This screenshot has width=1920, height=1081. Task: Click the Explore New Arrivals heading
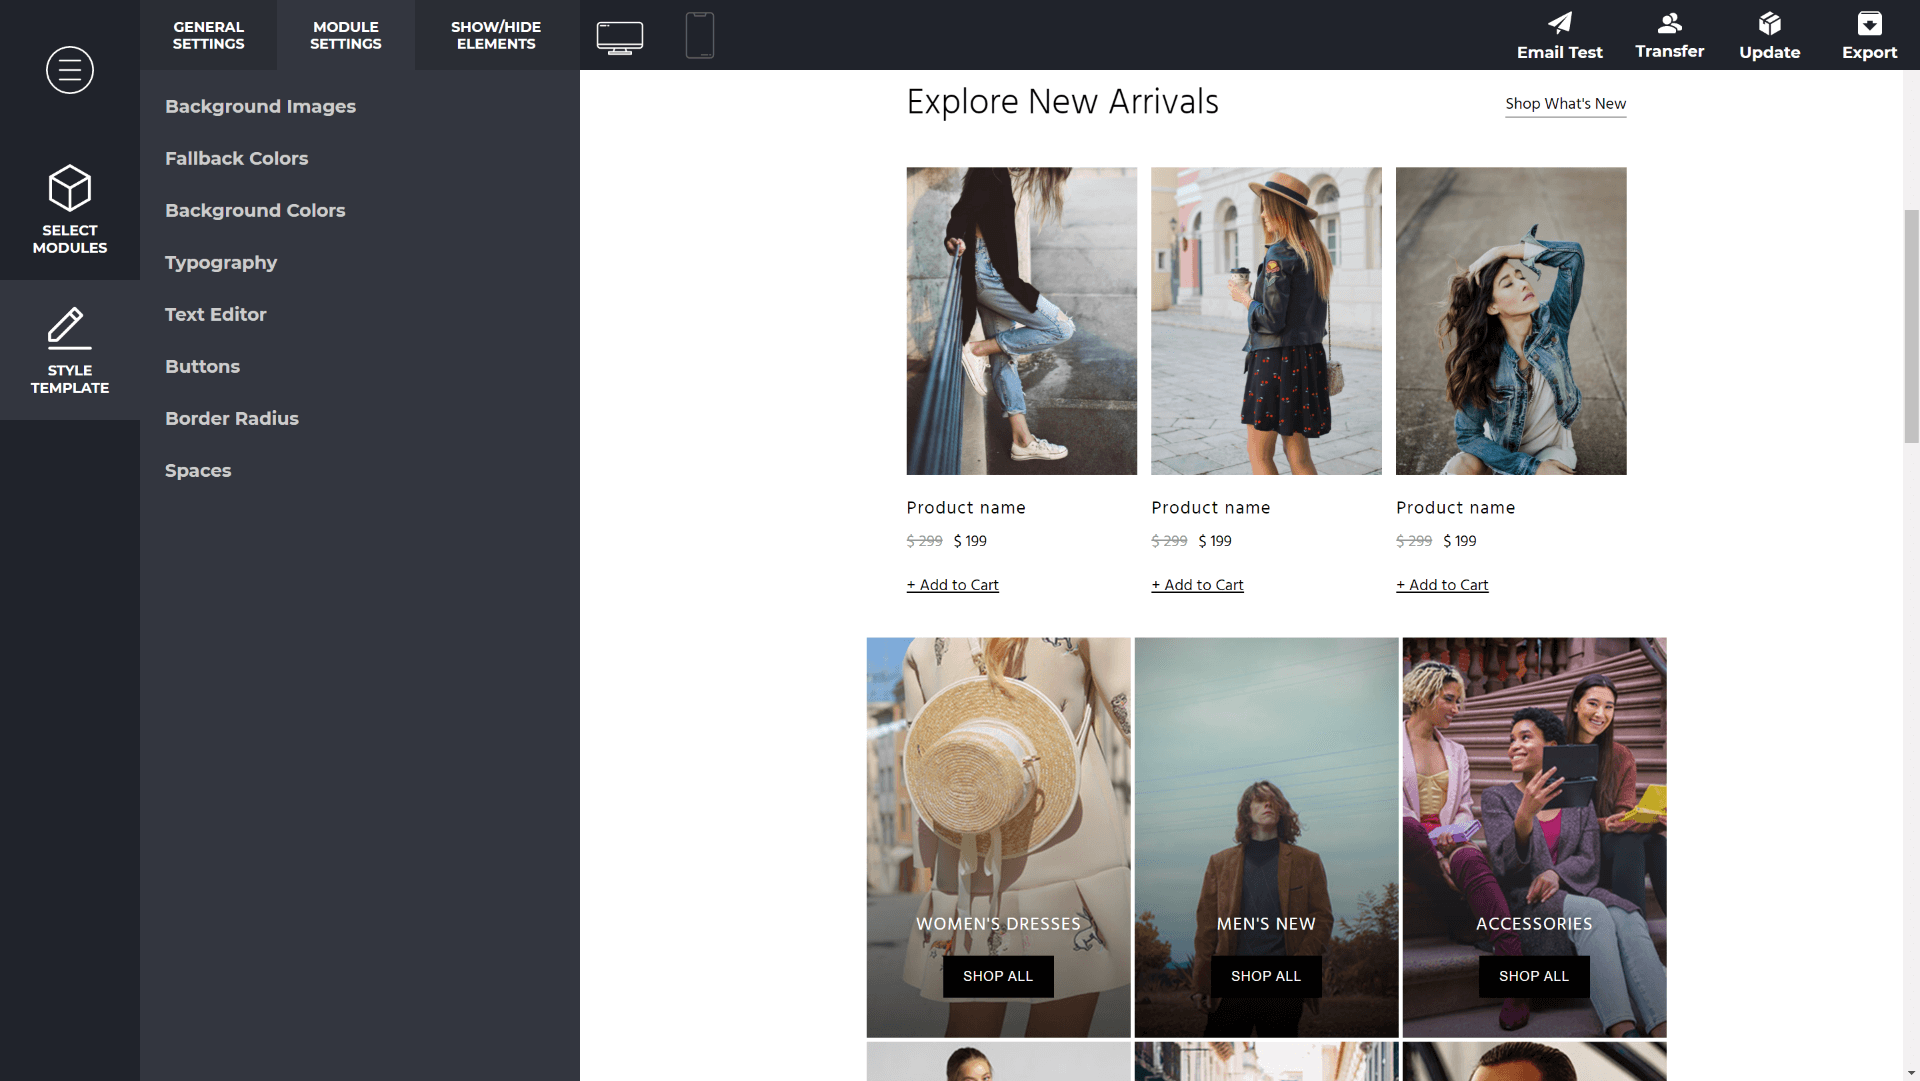[x=1062, y=102]
